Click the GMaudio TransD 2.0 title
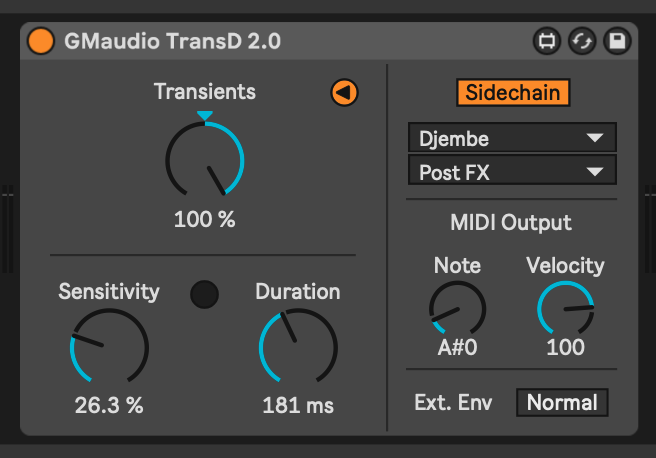The image size is (656, 458). coord(172,41)
